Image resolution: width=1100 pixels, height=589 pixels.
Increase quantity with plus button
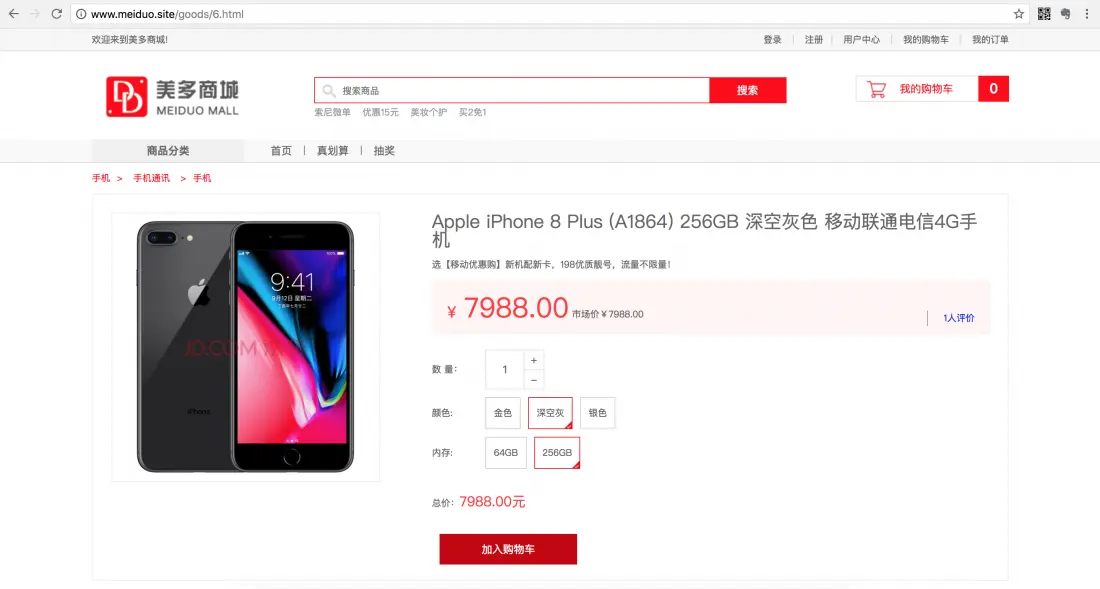coord(534,360)
